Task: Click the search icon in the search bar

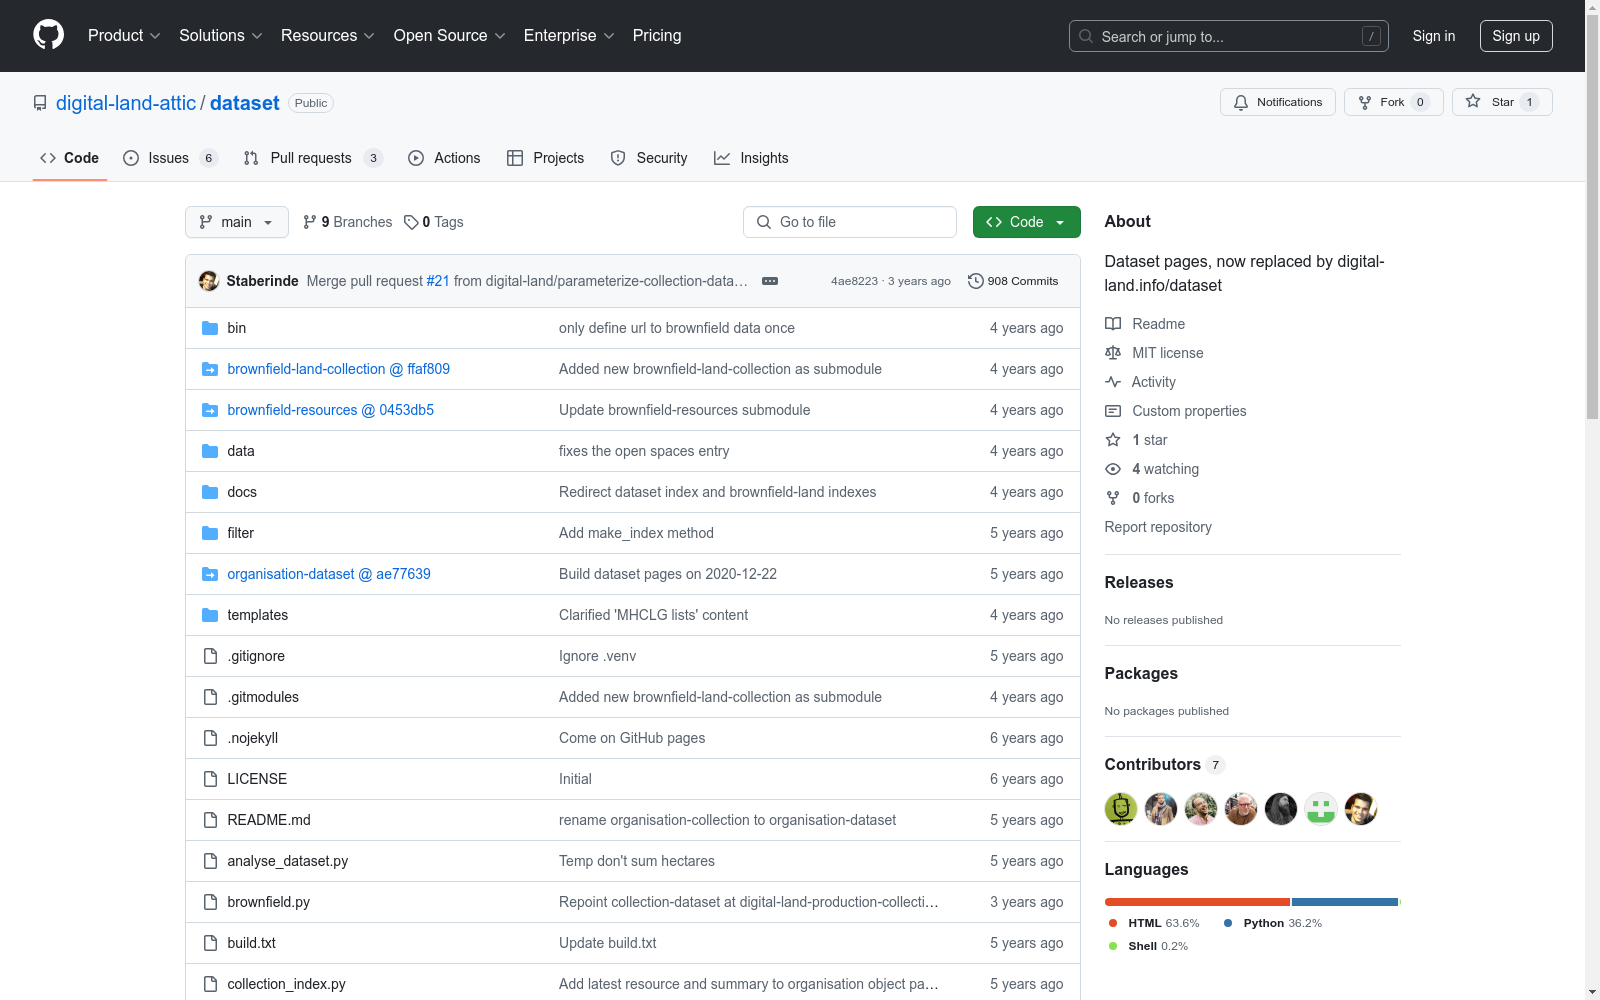Action: click(x=1086, y=36)
